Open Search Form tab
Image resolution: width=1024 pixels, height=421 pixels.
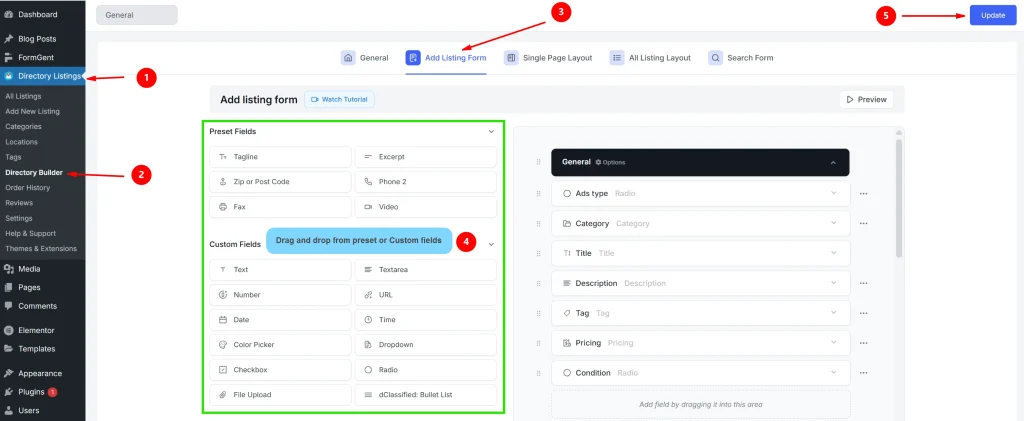click(x=741, y=57)
